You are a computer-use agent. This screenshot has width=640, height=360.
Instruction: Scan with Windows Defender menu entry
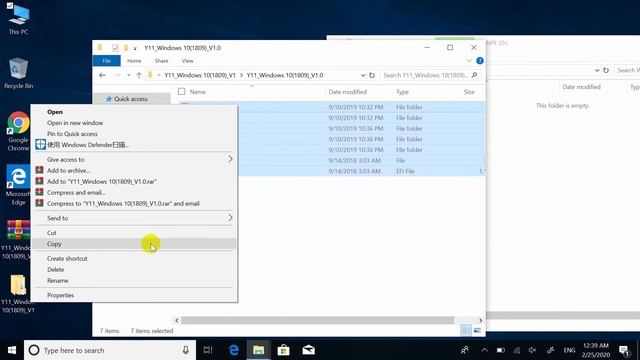pyautogui.click(x=134, y=145)
